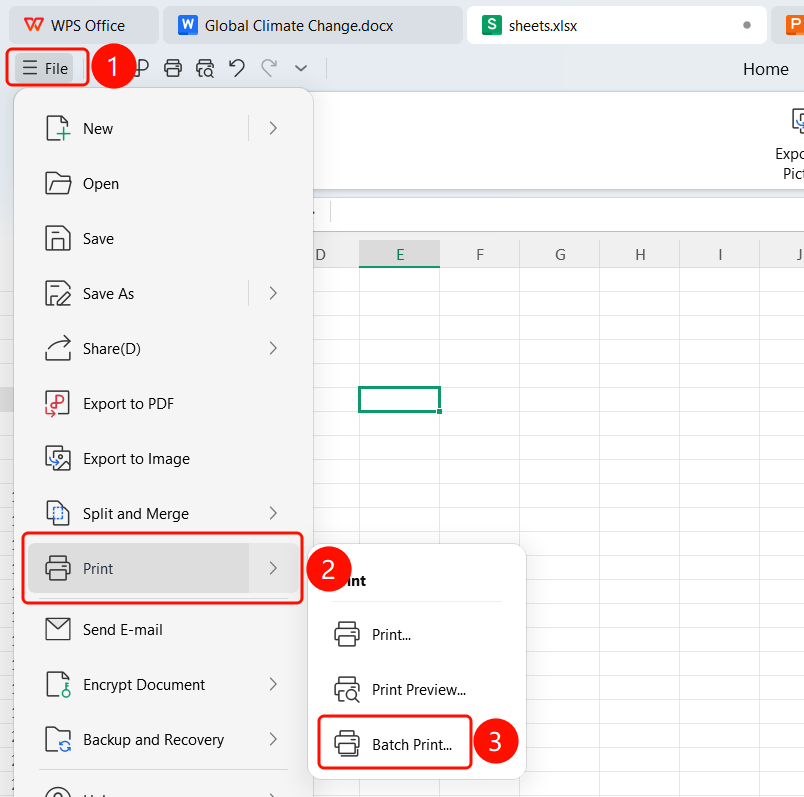
Task: Click the Print Preview icon in quick access toolbar
Action: pos(205,68)
